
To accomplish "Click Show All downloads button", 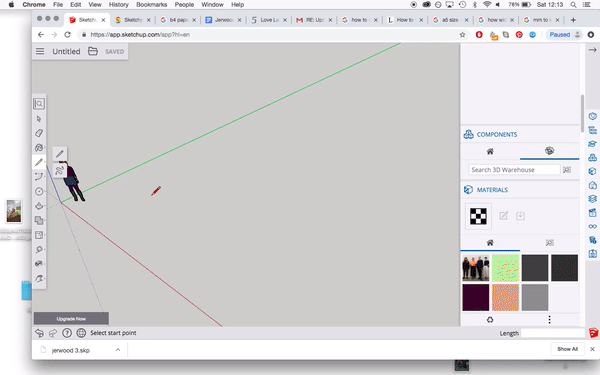I will [x=567, y=349].
